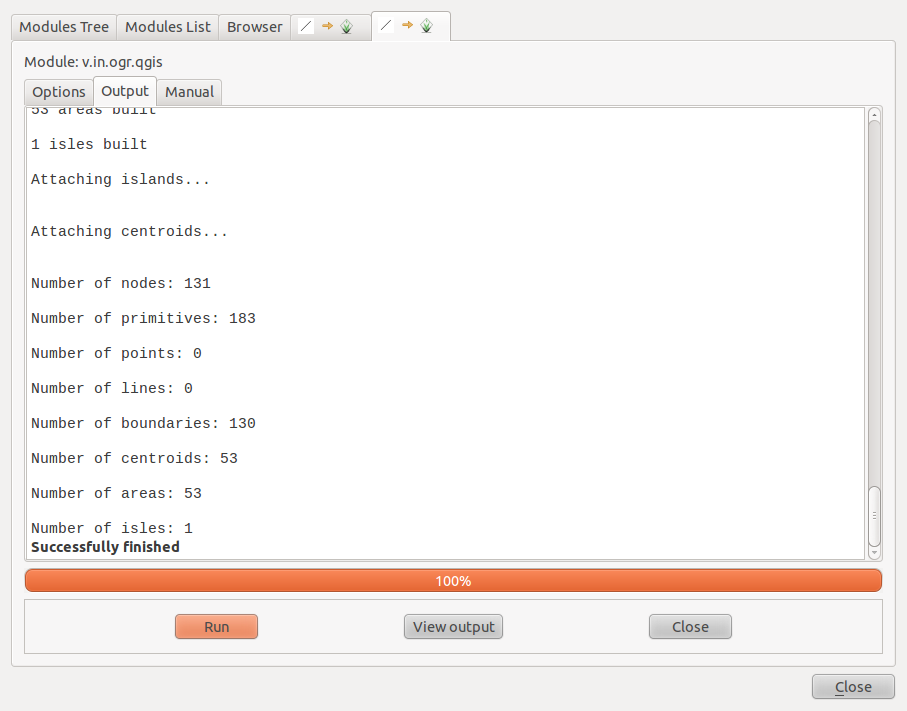Show the module Options tab
This screenshot has height=711, width=907.
pos(59,92)
